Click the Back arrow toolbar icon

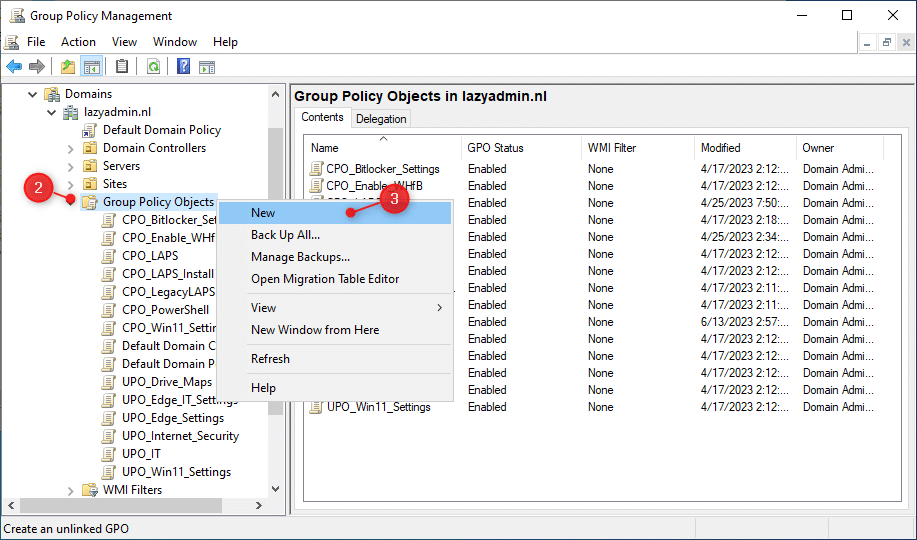click(14, 67)
